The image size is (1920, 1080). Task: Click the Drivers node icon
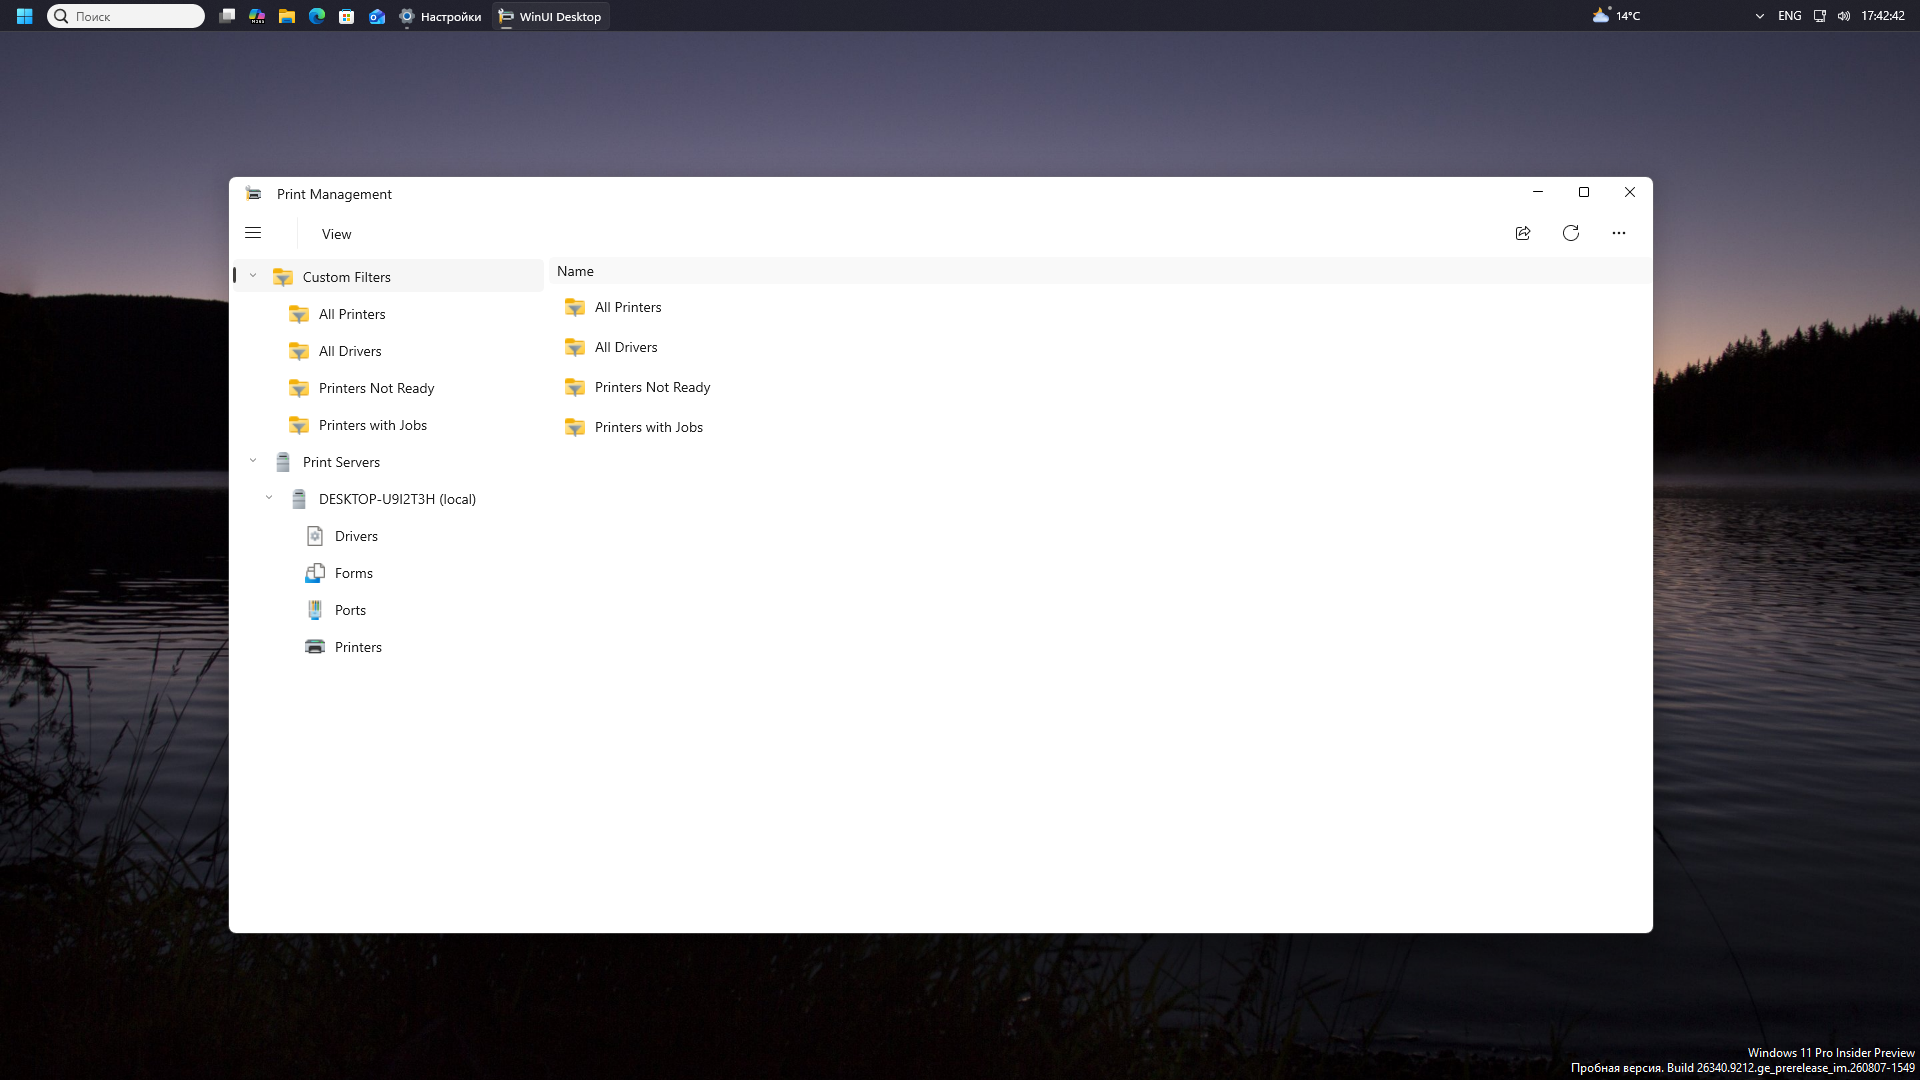click(315, 536)
